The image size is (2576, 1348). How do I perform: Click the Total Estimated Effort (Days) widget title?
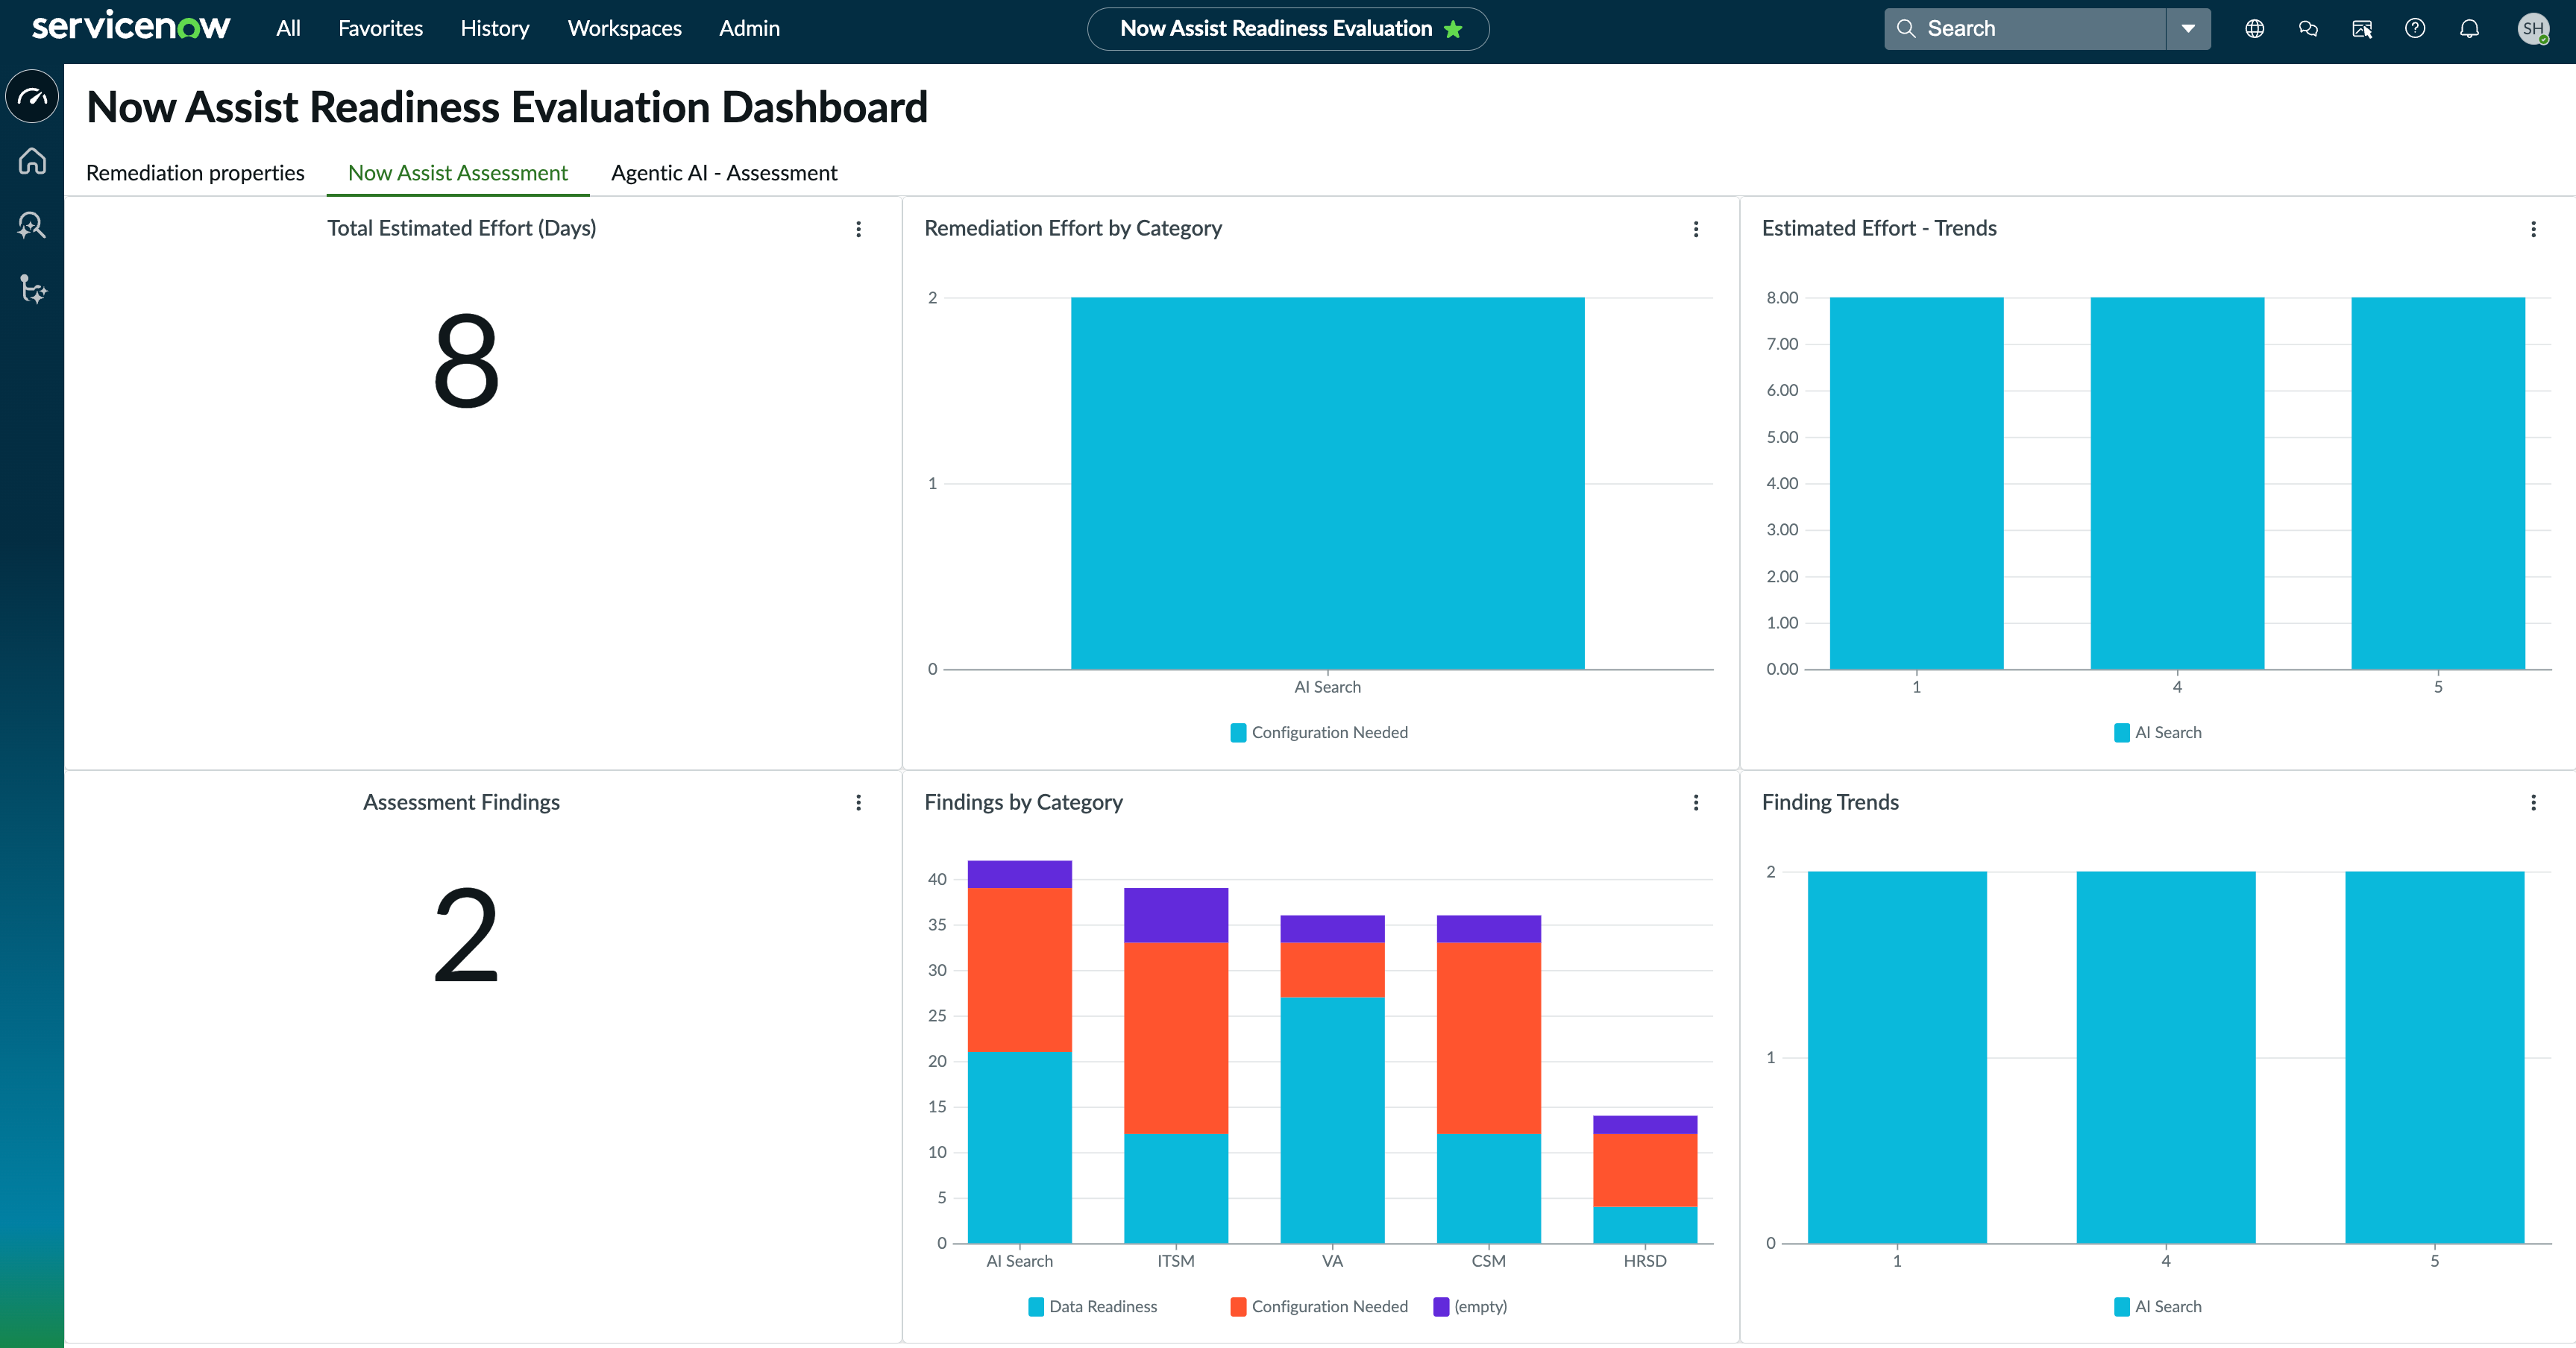coord(461,228)
